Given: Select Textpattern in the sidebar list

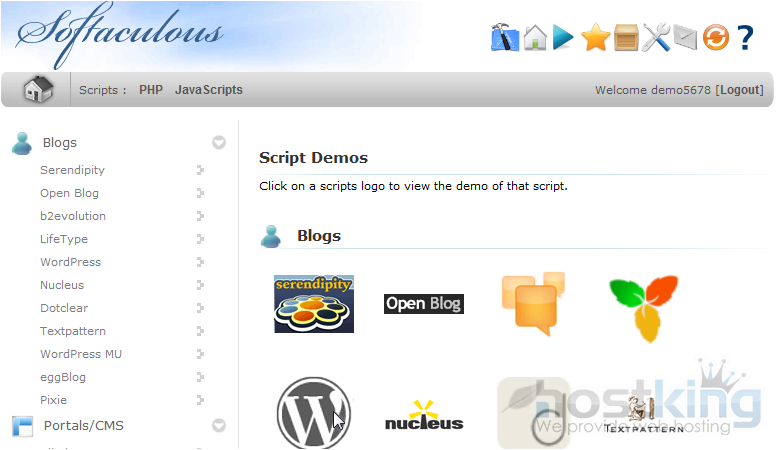Looking at the screenshot, I should pos(73,331).
